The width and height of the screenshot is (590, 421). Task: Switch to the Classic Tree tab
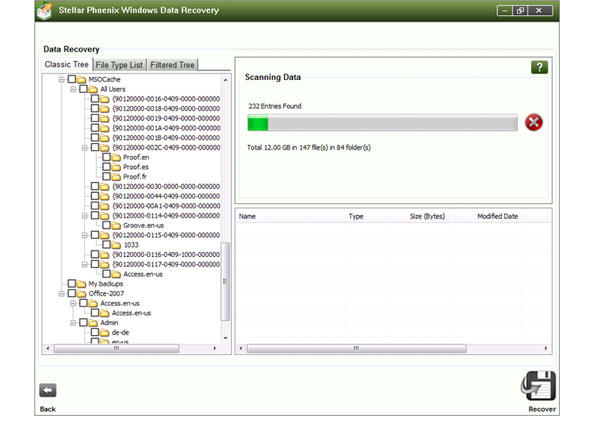67,64
